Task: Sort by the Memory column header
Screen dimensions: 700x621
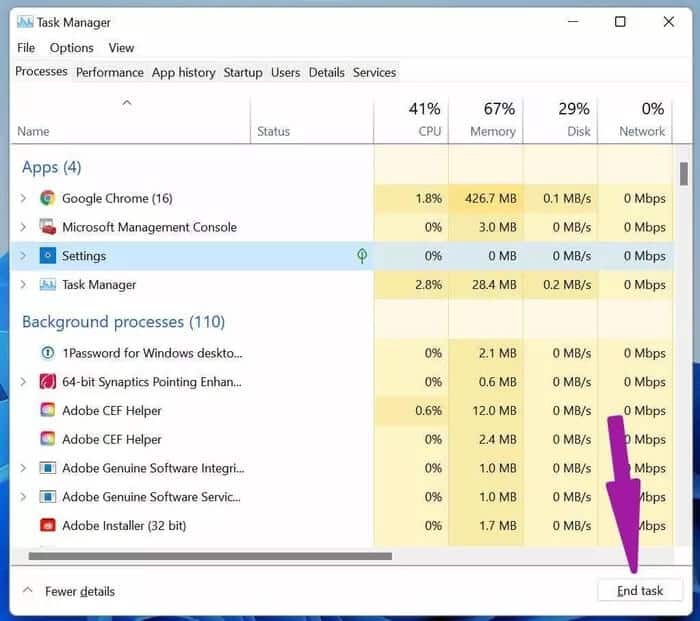Action: pyautogui.click(x=485, y=121)
